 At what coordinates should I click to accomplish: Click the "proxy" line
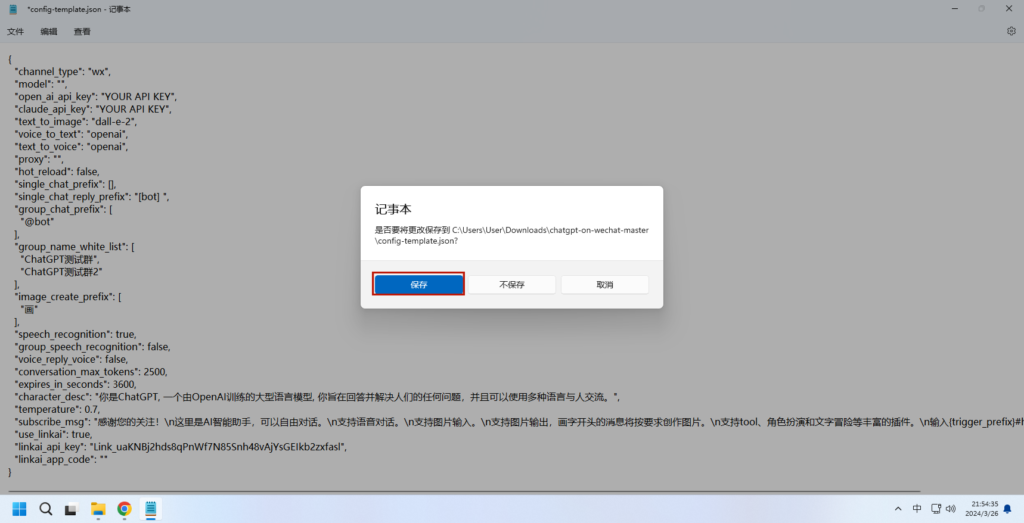39,159
